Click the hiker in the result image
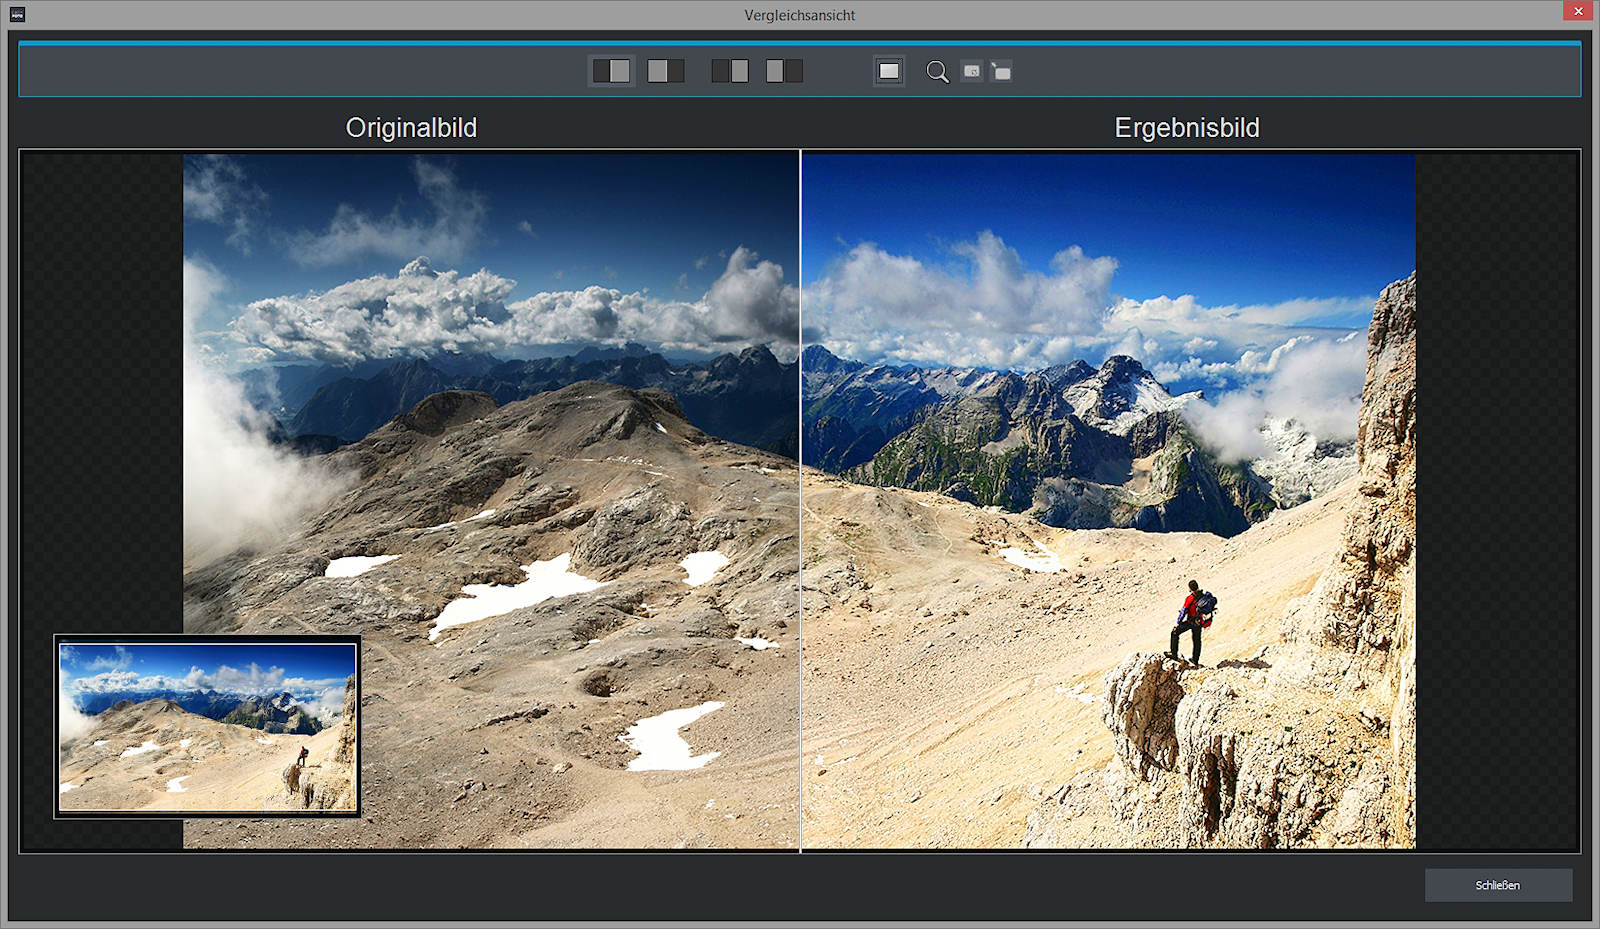The width and height of the screenshot is (1600, 929). coord(1191,622)
